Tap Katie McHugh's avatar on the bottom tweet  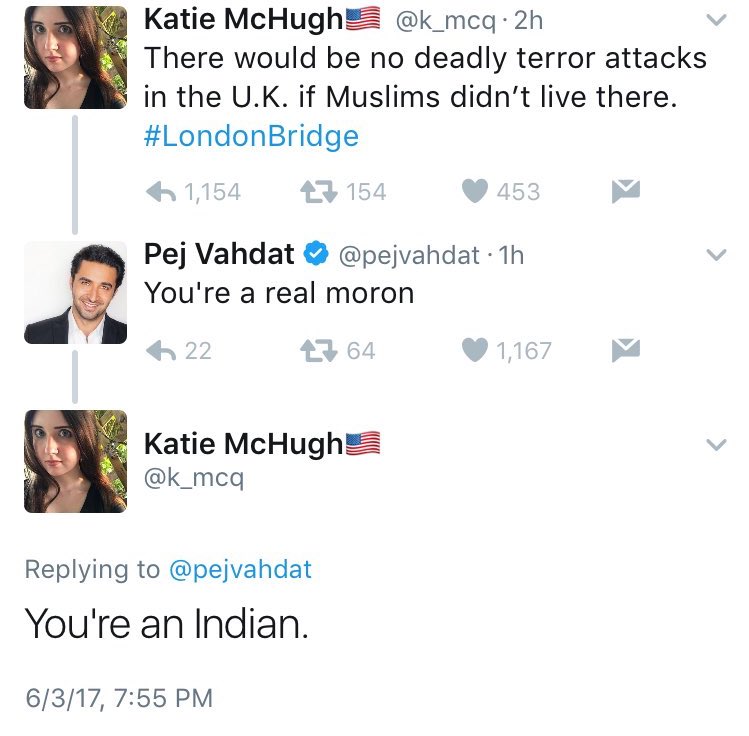coord(75,461)
